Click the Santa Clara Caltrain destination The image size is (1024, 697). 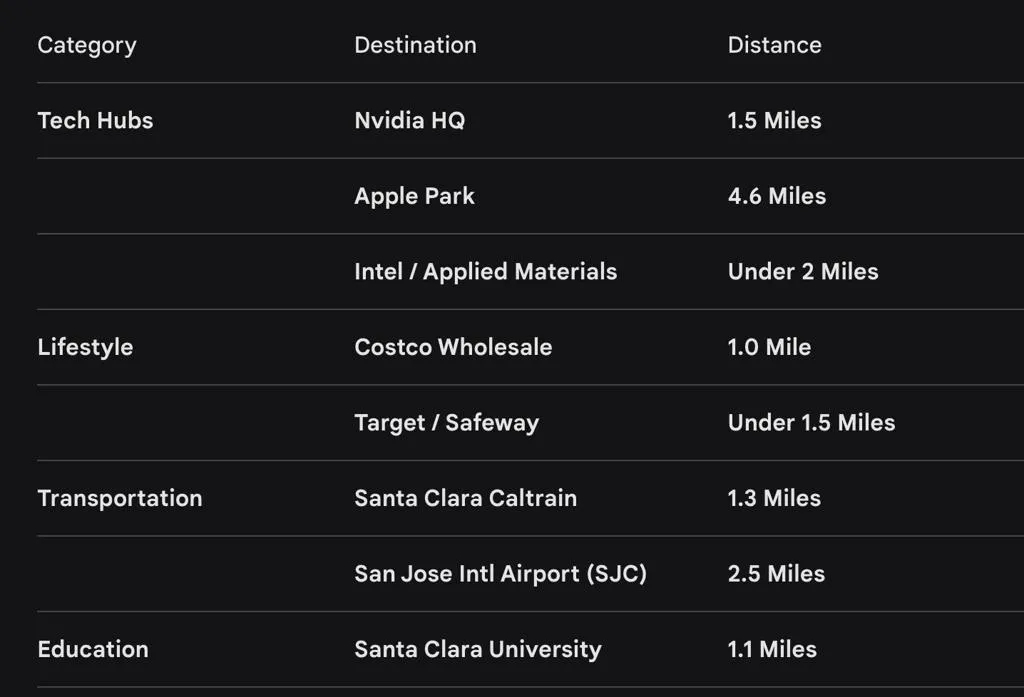465,498
